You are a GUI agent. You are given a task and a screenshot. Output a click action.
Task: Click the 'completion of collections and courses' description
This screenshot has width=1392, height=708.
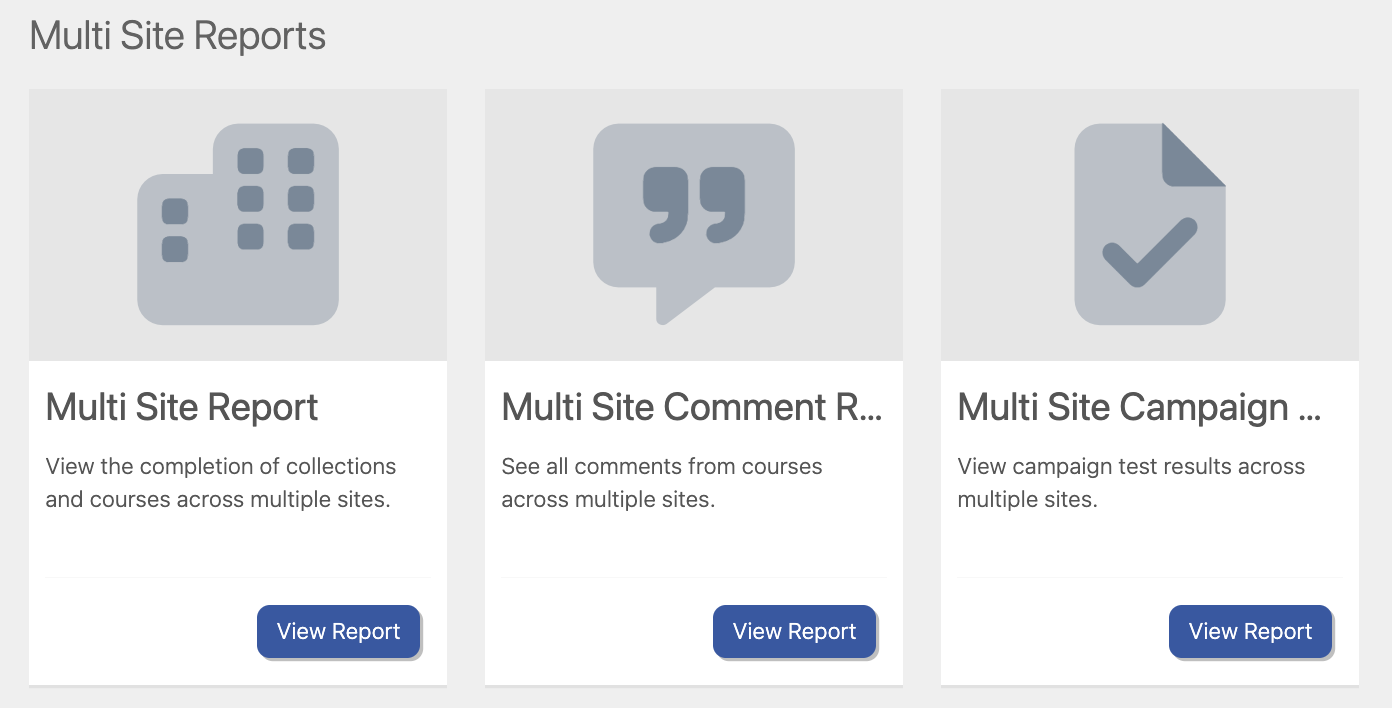[221, 483]
